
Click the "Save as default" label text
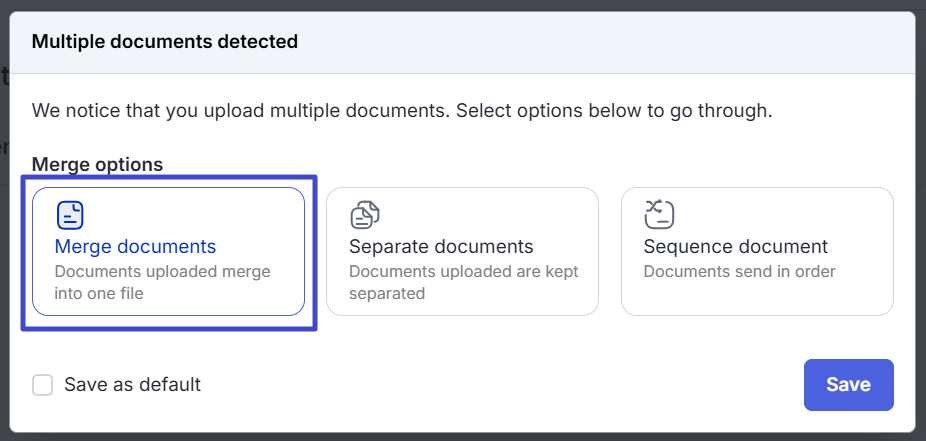coord(132,385)
